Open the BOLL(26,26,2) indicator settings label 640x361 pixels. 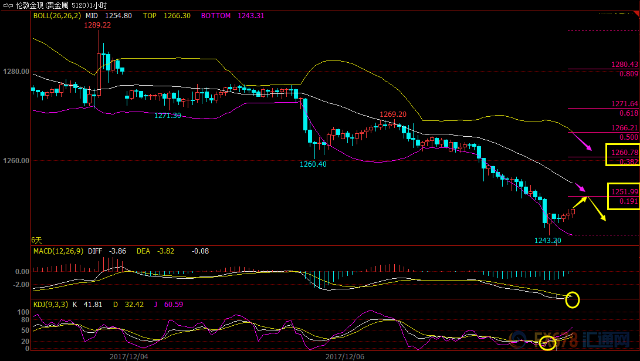click(57, 16)
